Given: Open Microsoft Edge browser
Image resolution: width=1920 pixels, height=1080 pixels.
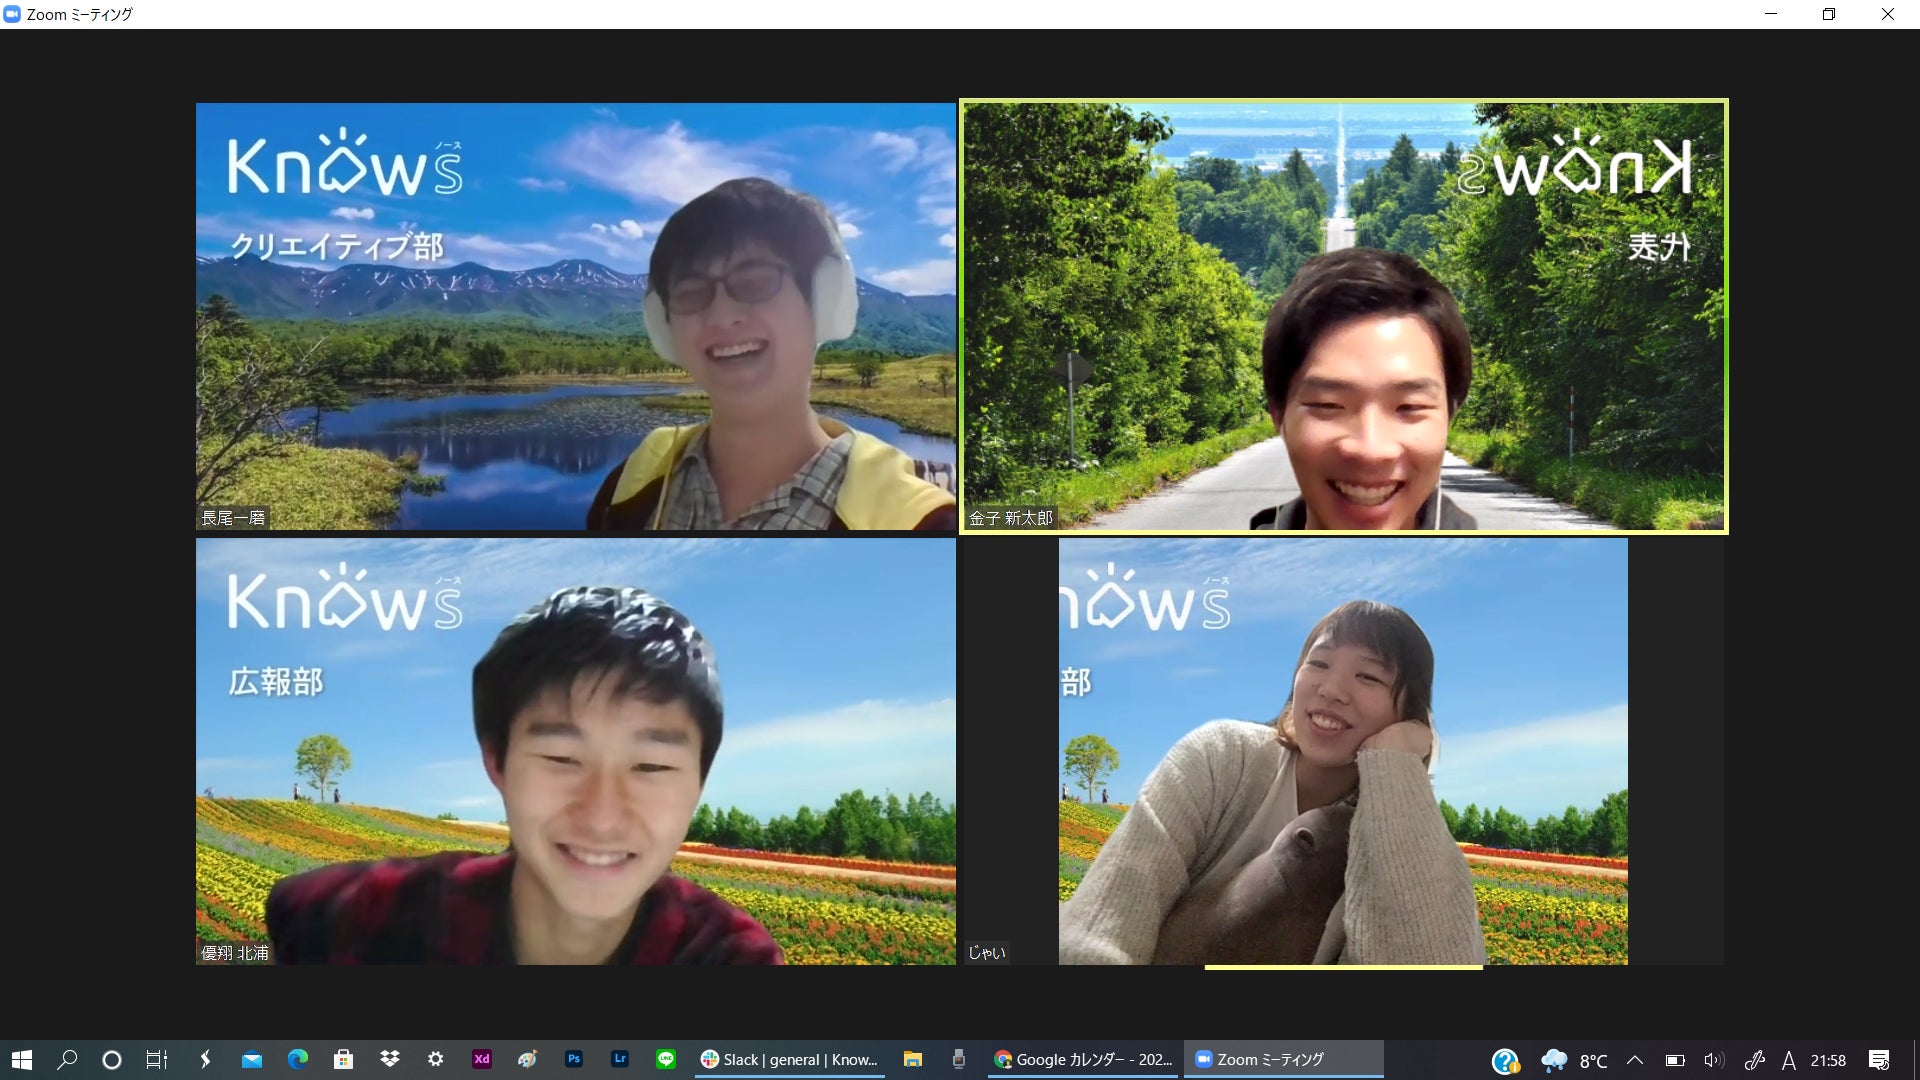Looking at the screenshot, I should [298, 1059].
